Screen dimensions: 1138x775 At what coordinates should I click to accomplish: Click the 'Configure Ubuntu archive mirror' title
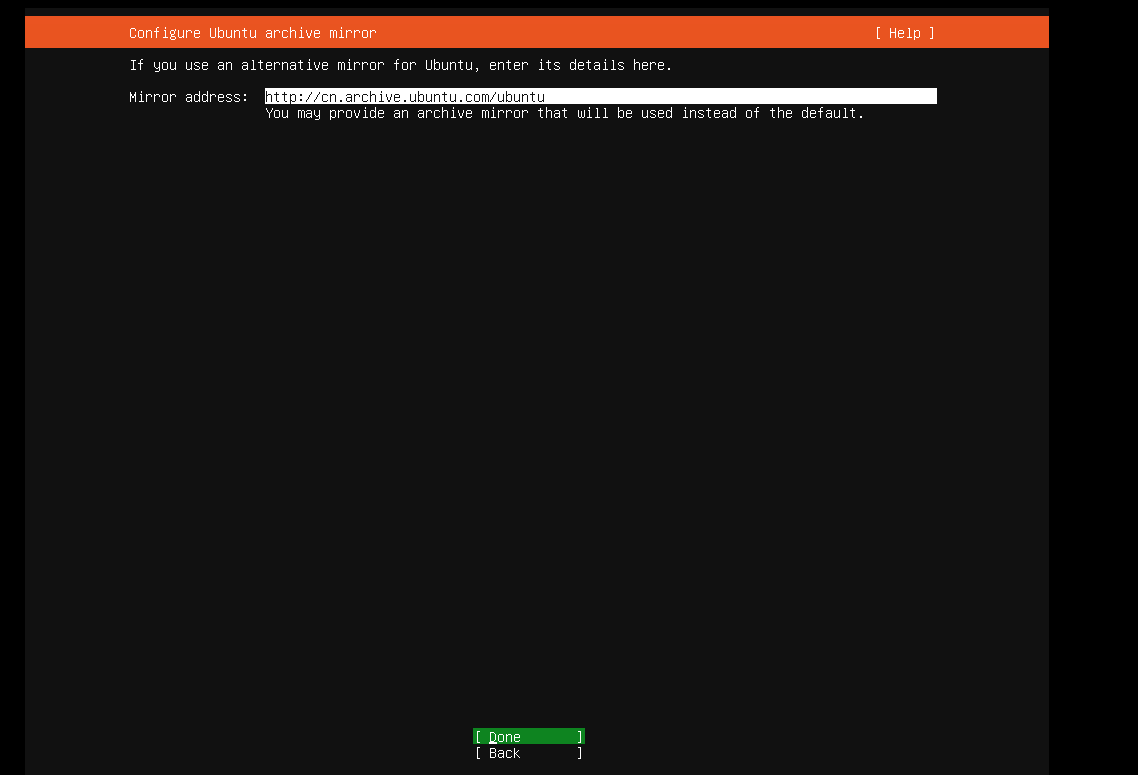point(253,33)
